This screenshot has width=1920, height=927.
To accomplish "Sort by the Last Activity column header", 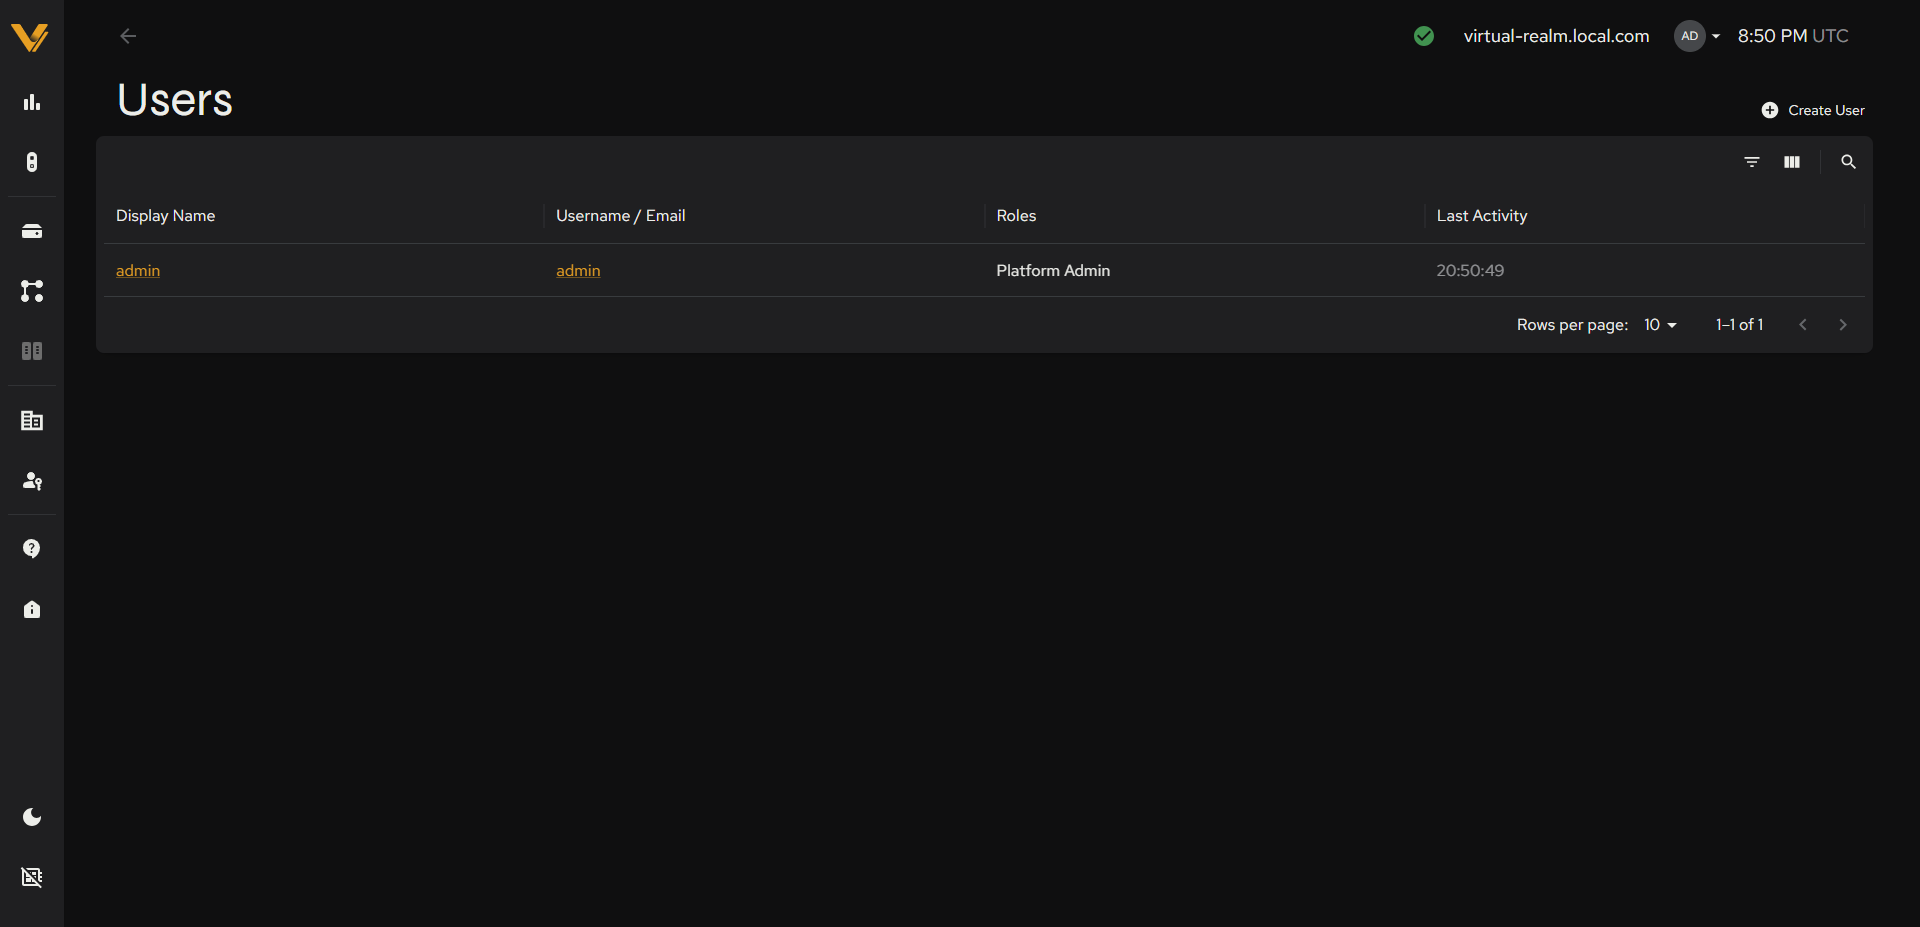I will 1482,216.
